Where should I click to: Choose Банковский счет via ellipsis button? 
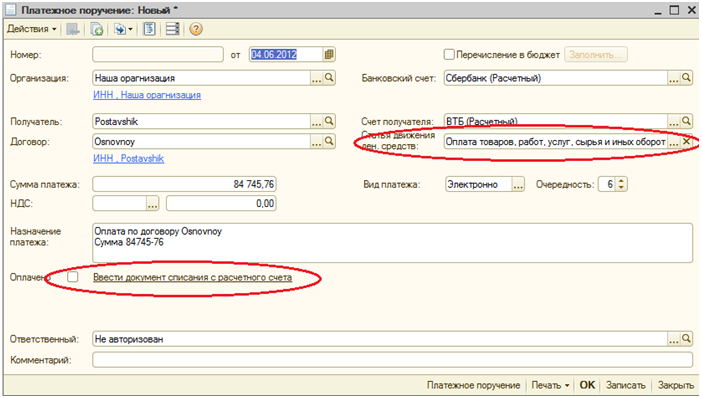click(673, 78)
